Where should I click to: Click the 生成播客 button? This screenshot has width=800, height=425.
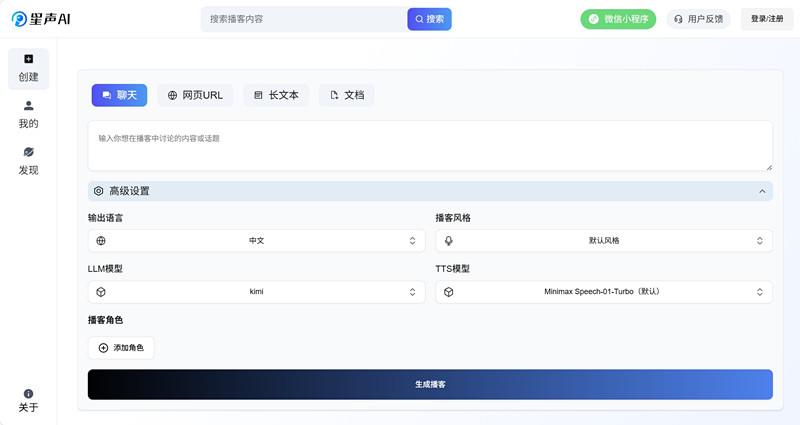[x=430, y=385]
